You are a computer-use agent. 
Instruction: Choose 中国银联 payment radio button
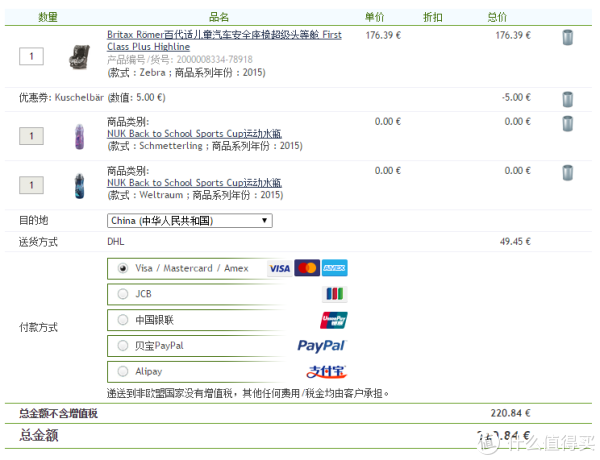tap(122, 320)
